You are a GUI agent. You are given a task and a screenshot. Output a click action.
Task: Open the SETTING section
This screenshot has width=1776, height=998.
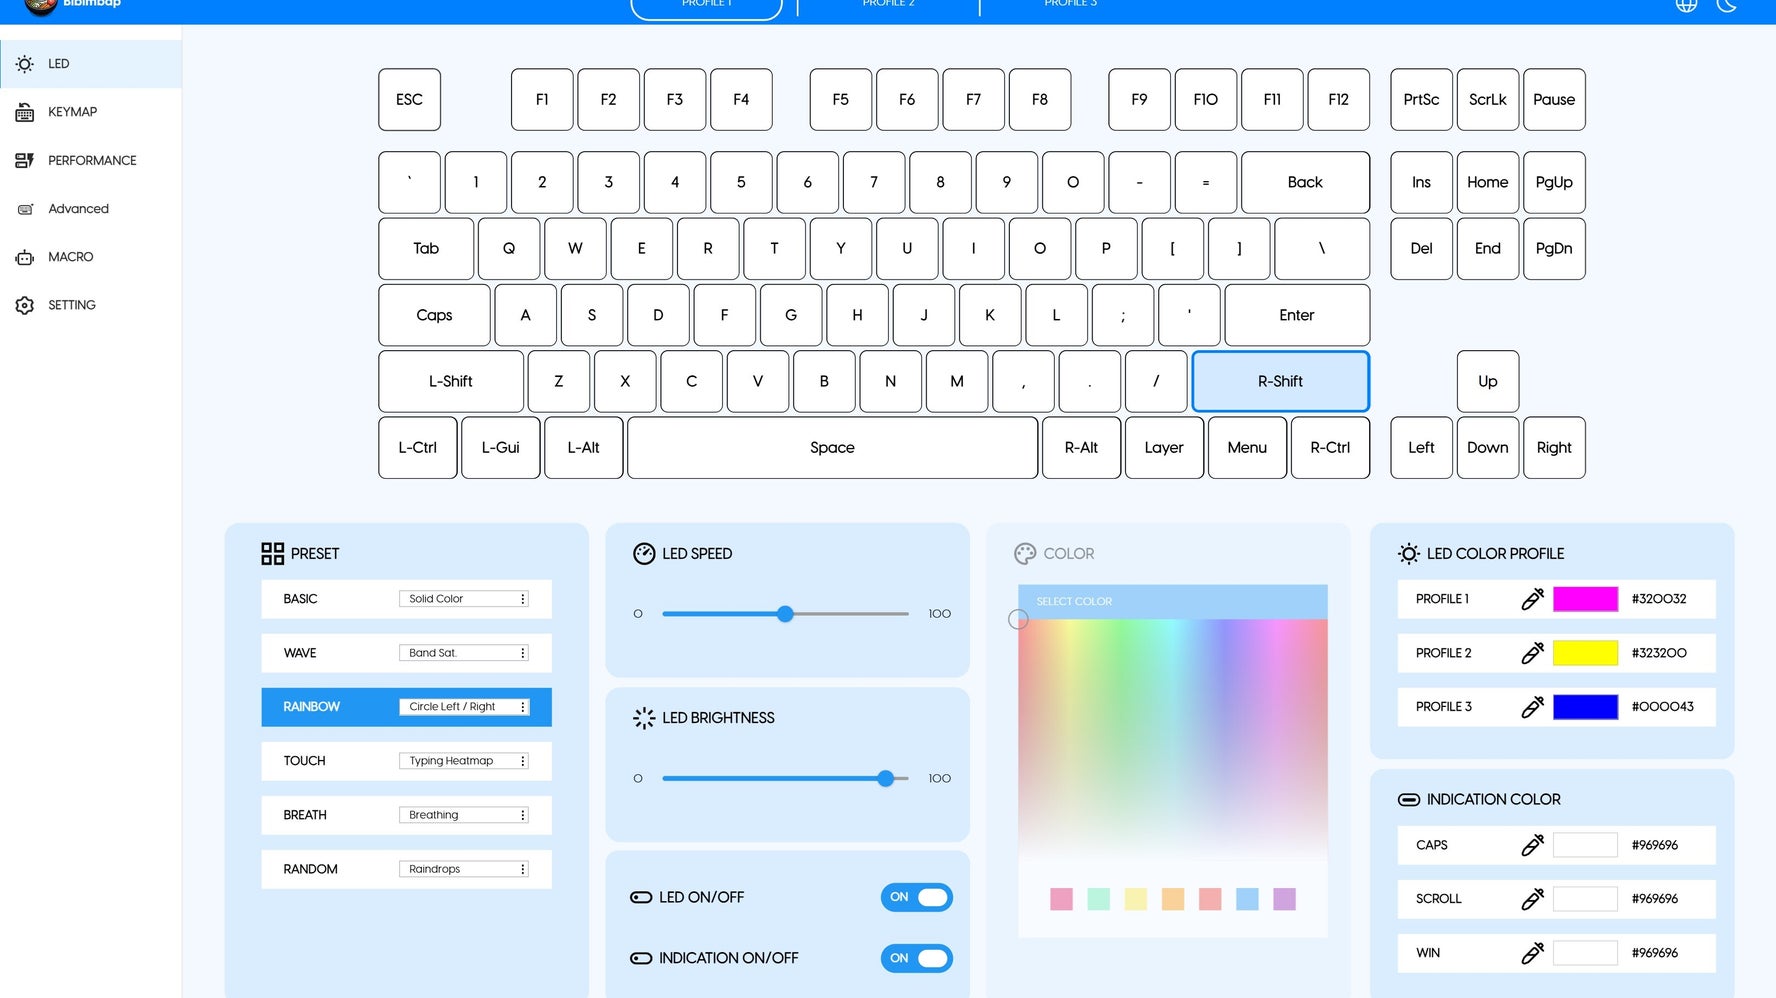click(x=91, y=305)
